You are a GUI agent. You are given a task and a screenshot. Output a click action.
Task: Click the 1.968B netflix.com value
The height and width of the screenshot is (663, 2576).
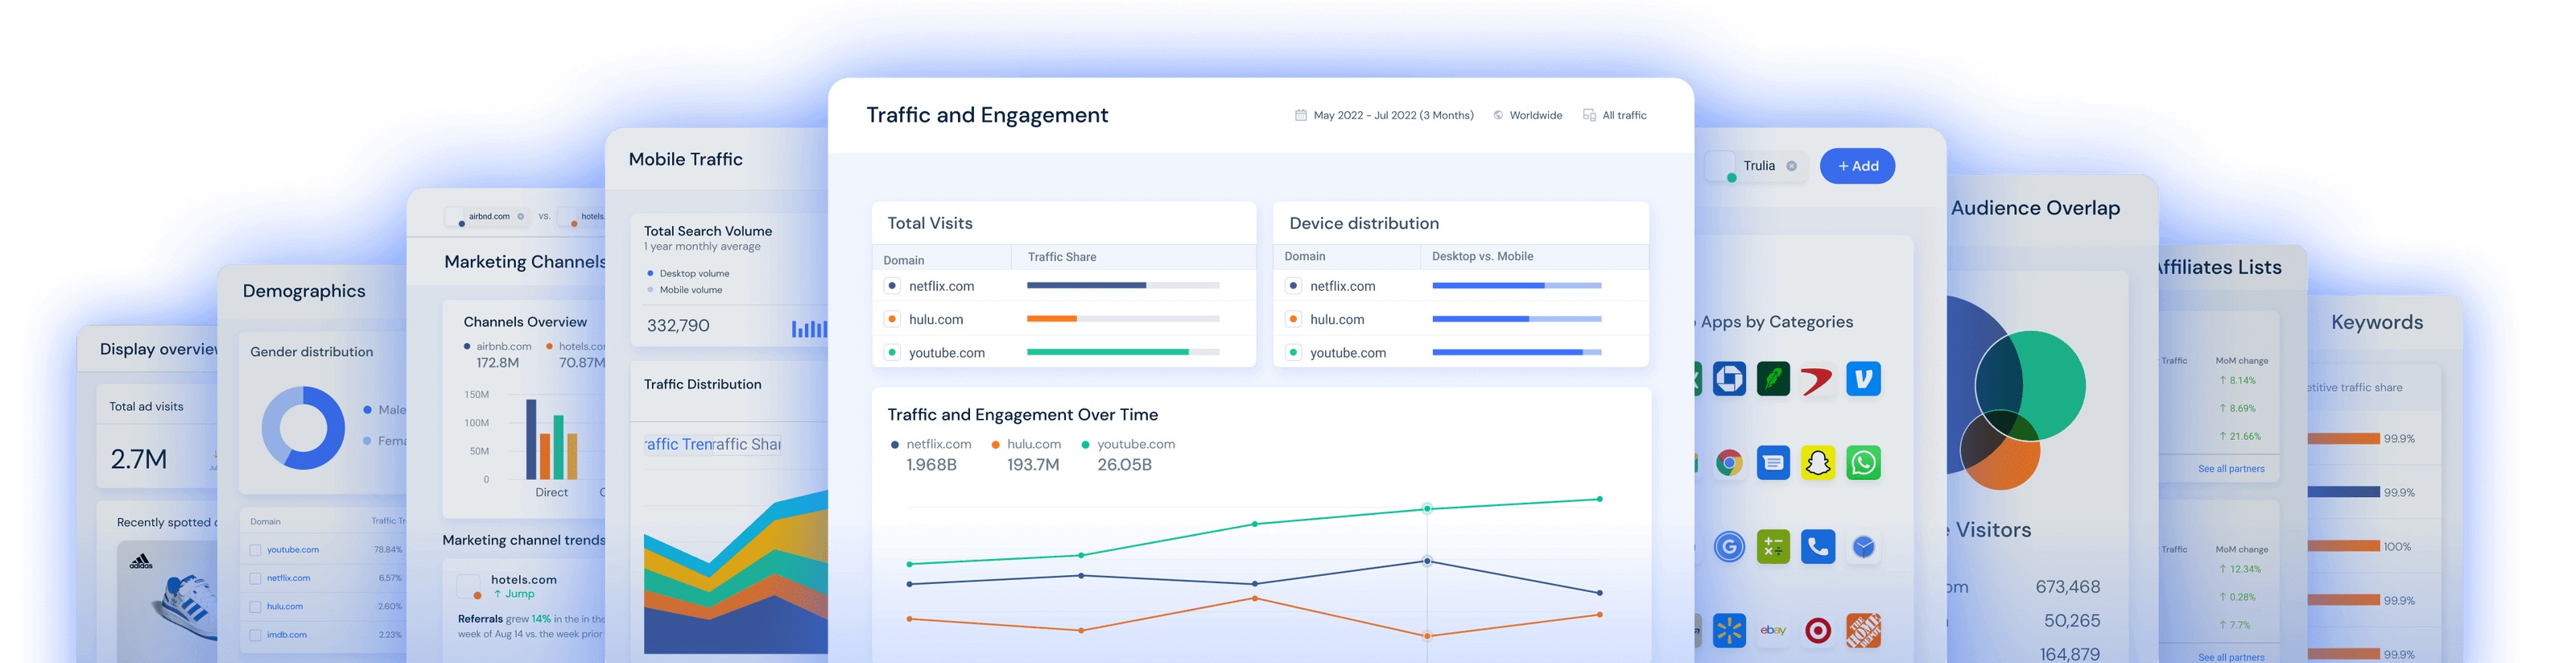(931, 465)
